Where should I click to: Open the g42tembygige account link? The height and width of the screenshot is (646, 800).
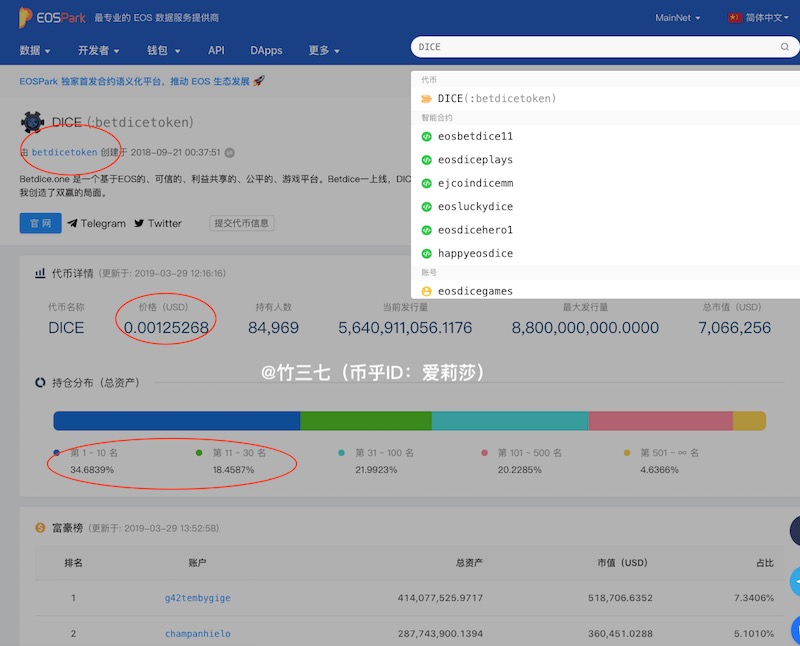pyautogui.click(x=197, y=598)
